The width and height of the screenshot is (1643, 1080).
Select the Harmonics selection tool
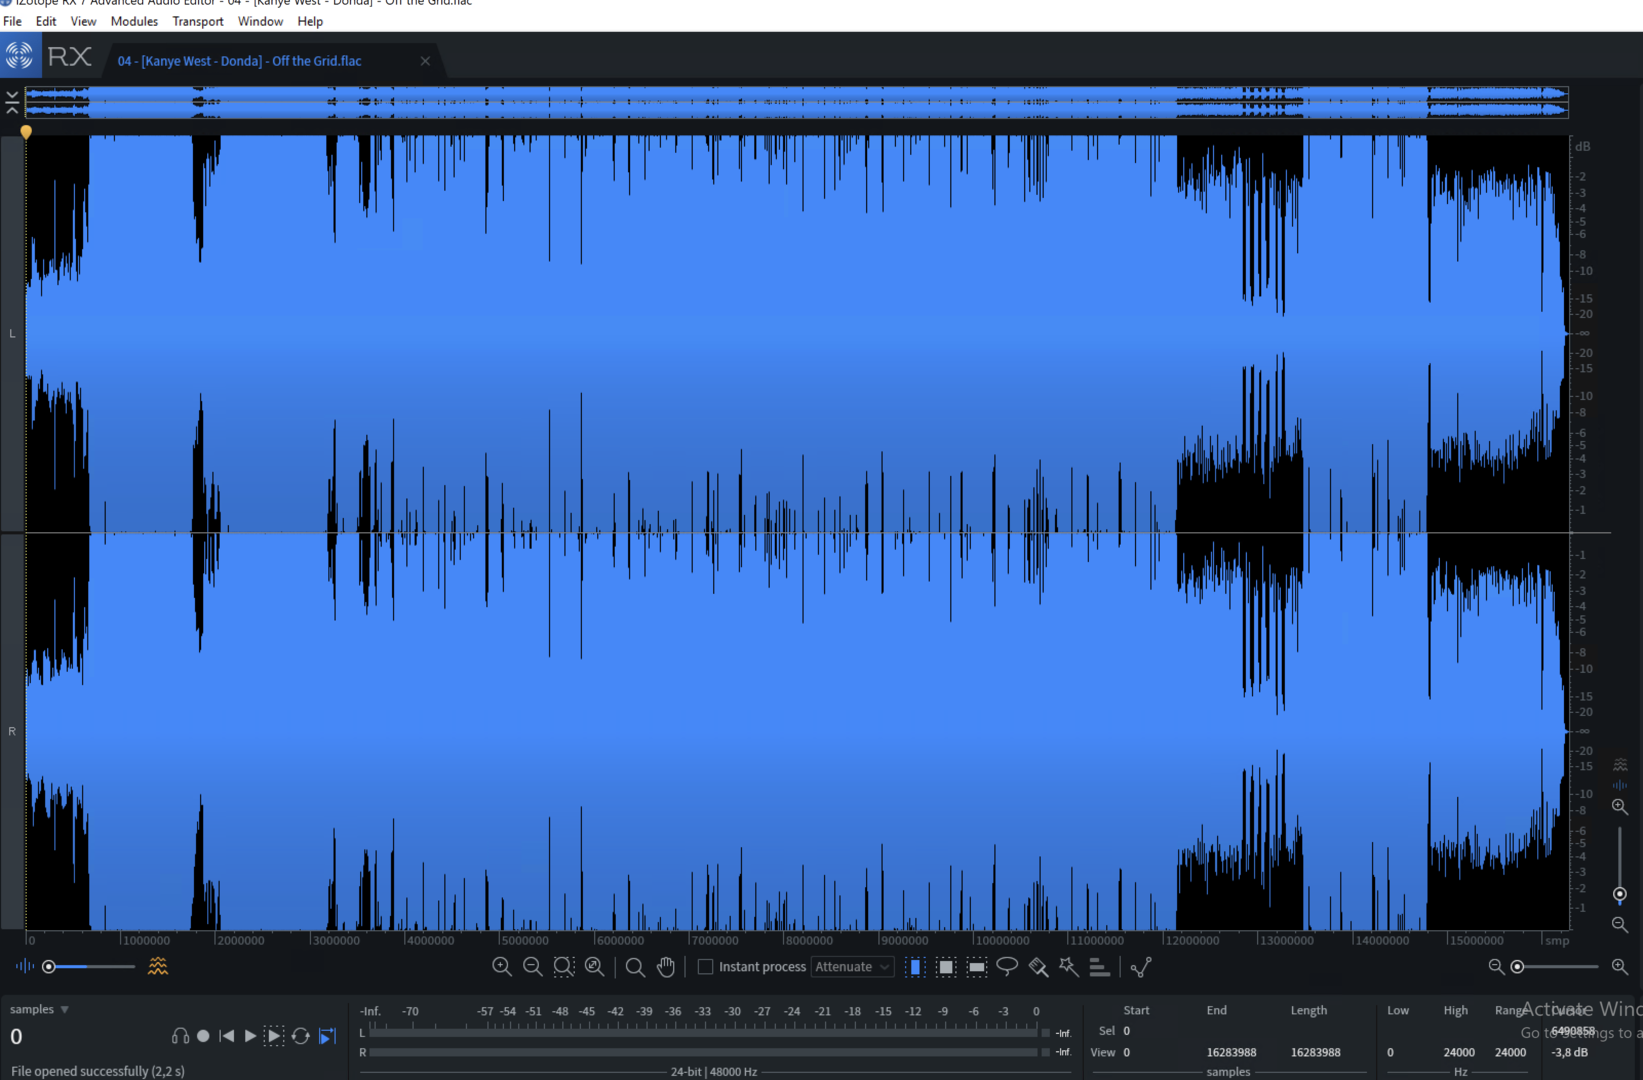coord(1099,966)
